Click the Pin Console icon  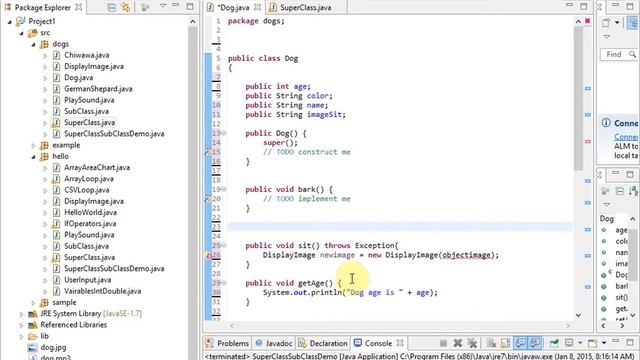(x=554, y=343)
